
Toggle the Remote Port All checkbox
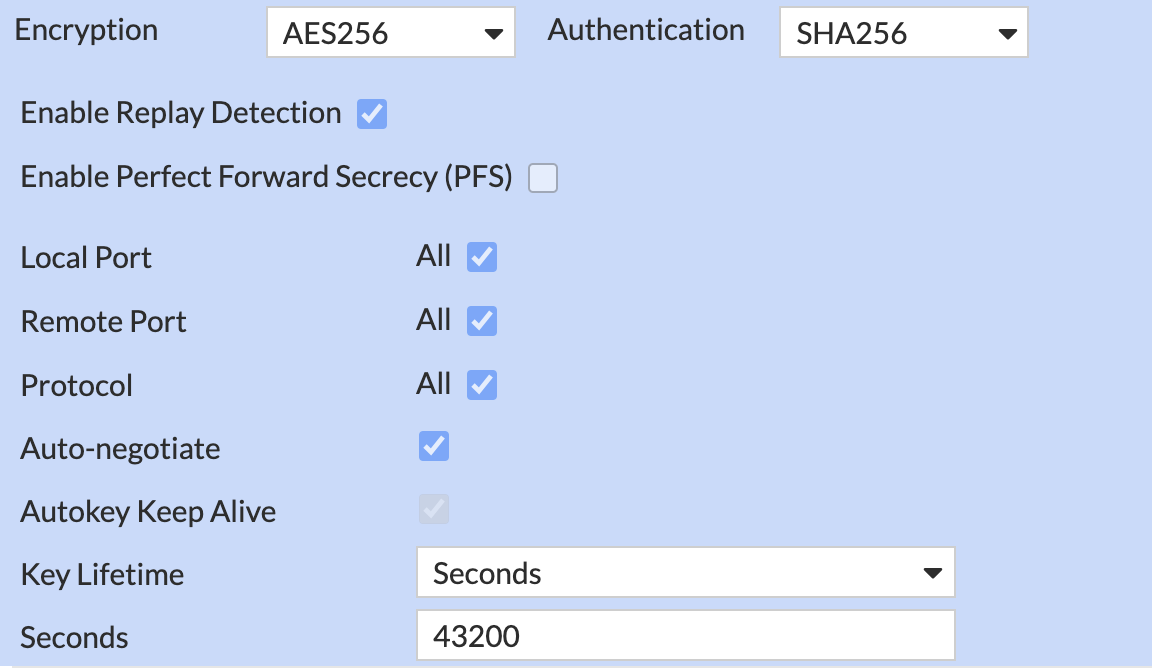coord(482,321)
